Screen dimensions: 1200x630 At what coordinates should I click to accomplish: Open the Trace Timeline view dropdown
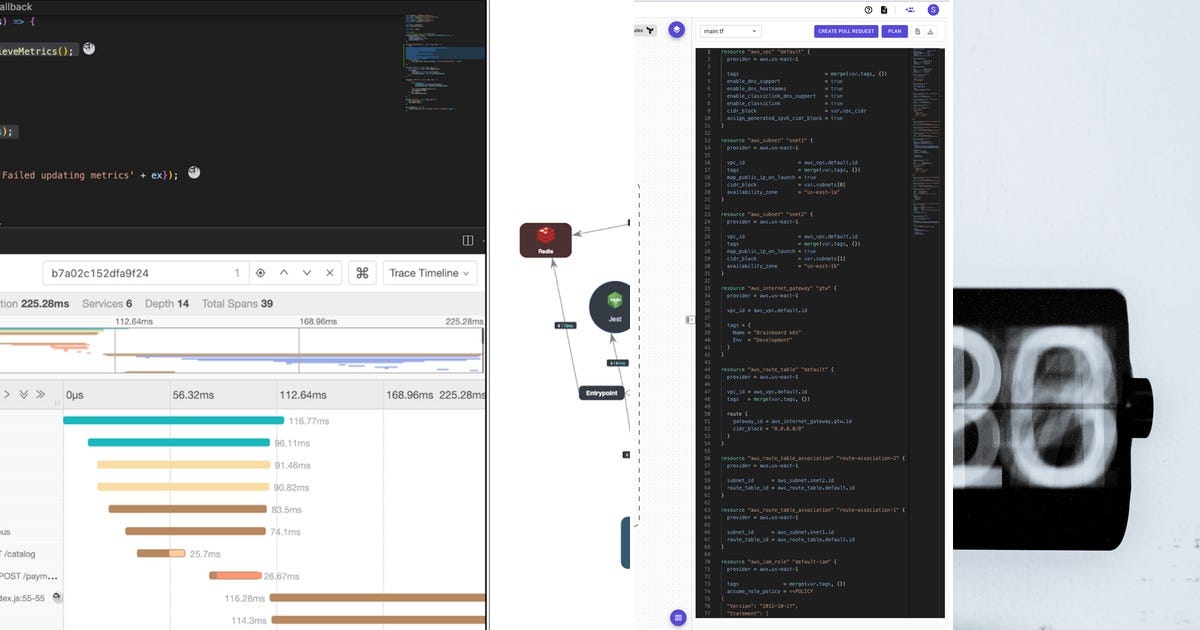tap(430, 273)
